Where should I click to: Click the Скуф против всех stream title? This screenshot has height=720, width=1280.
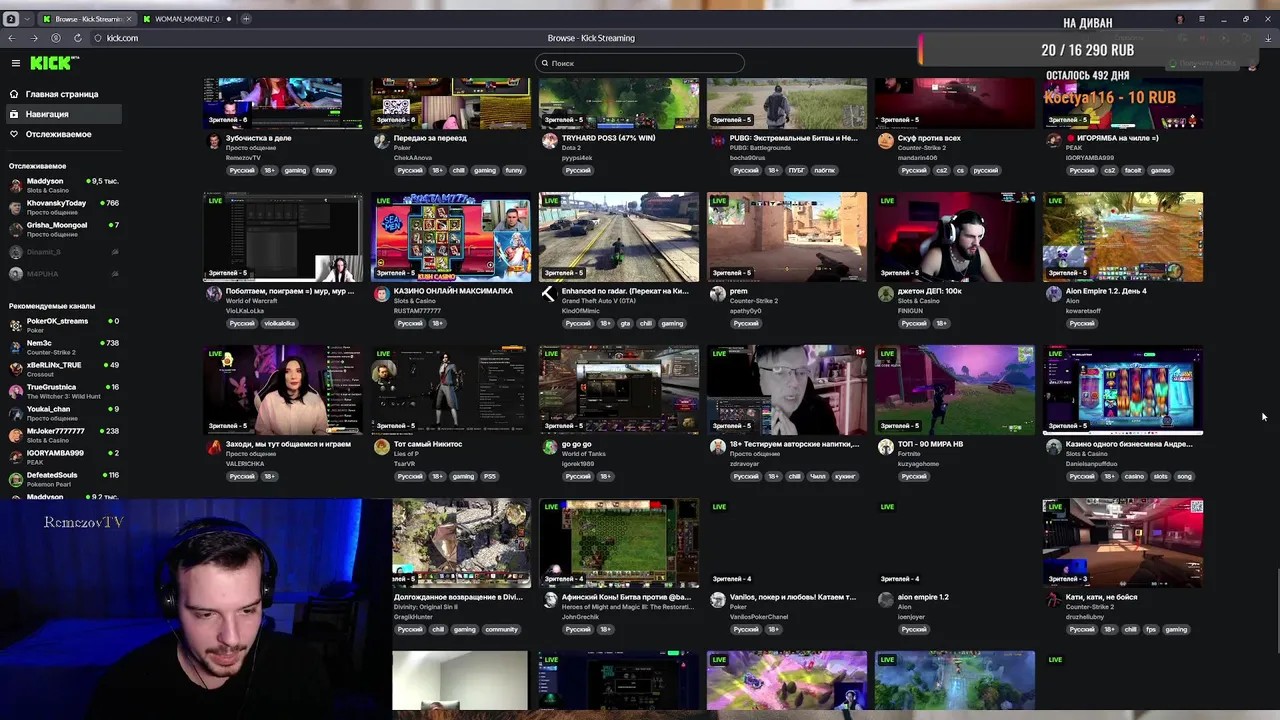(929, 138)
